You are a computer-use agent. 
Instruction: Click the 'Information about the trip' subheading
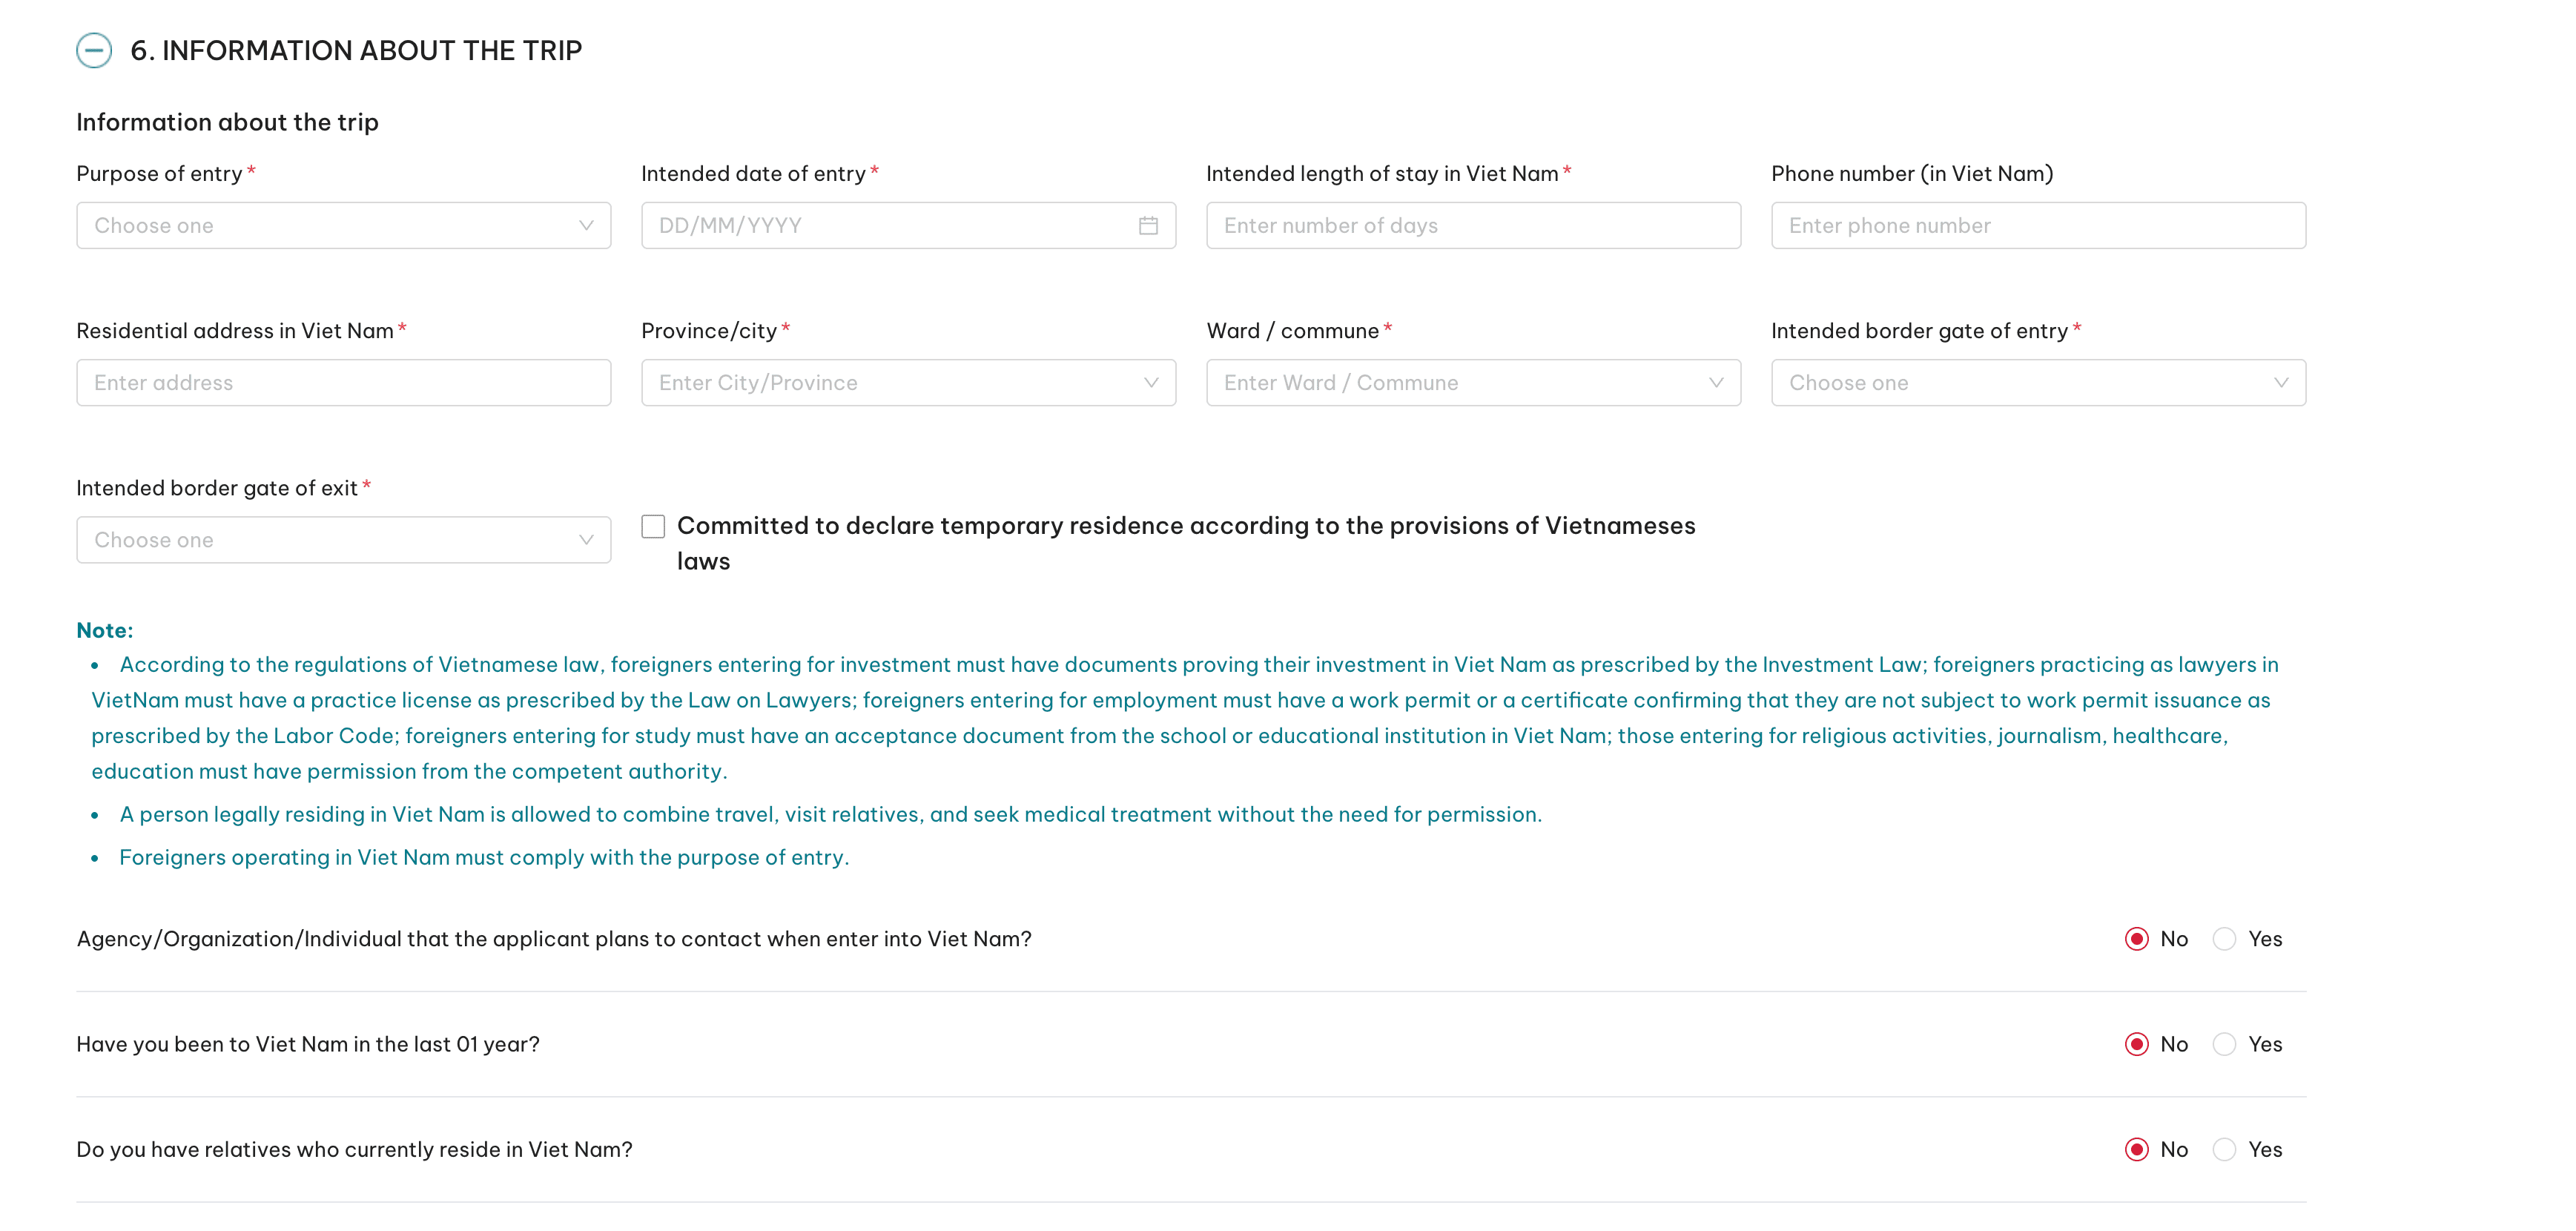coord(227,122)
